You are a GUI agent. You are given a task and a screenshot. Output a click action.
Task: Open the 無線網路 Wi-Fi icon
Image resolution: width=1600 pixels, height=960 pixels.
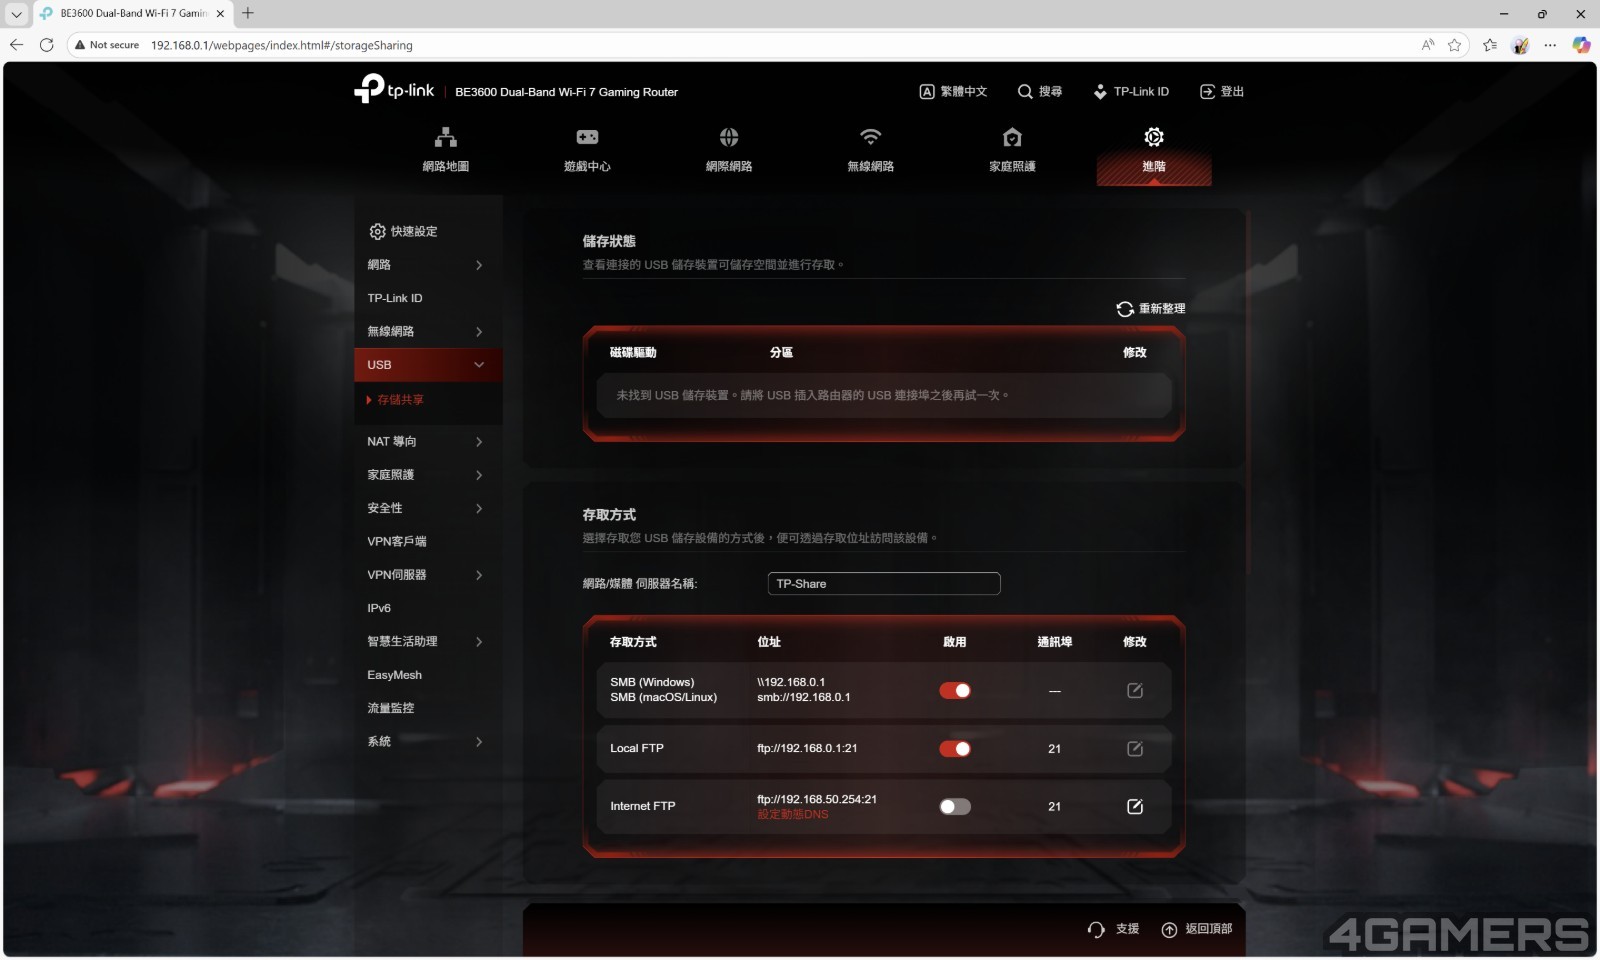pyautogui.click(x=871, y=138)
